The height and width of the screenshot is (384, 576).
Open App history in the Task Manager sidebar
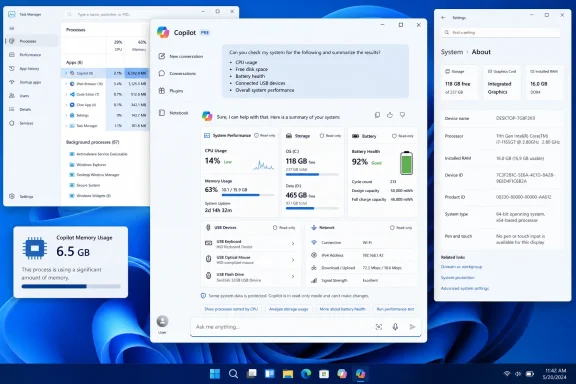point(31,68)
